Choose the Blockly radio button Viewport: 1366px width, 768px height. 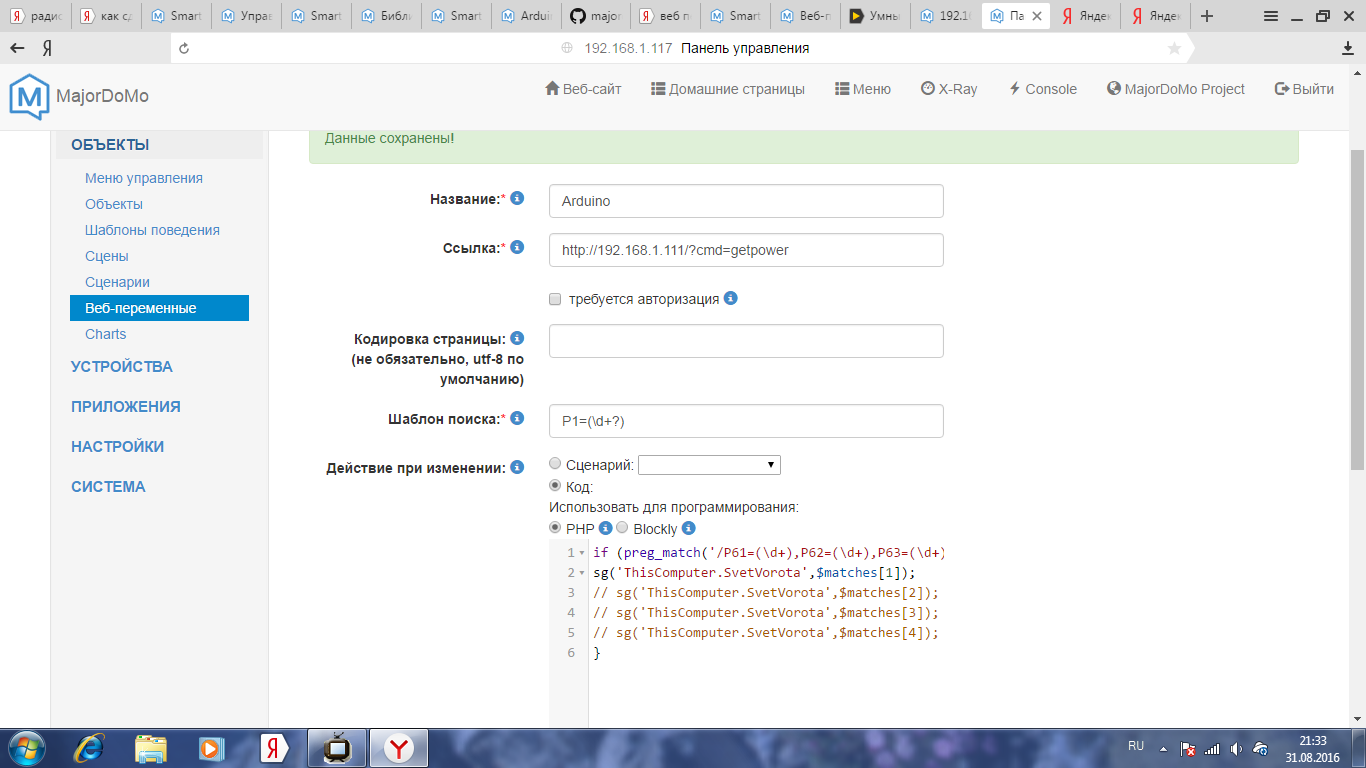tap(622, 527)
